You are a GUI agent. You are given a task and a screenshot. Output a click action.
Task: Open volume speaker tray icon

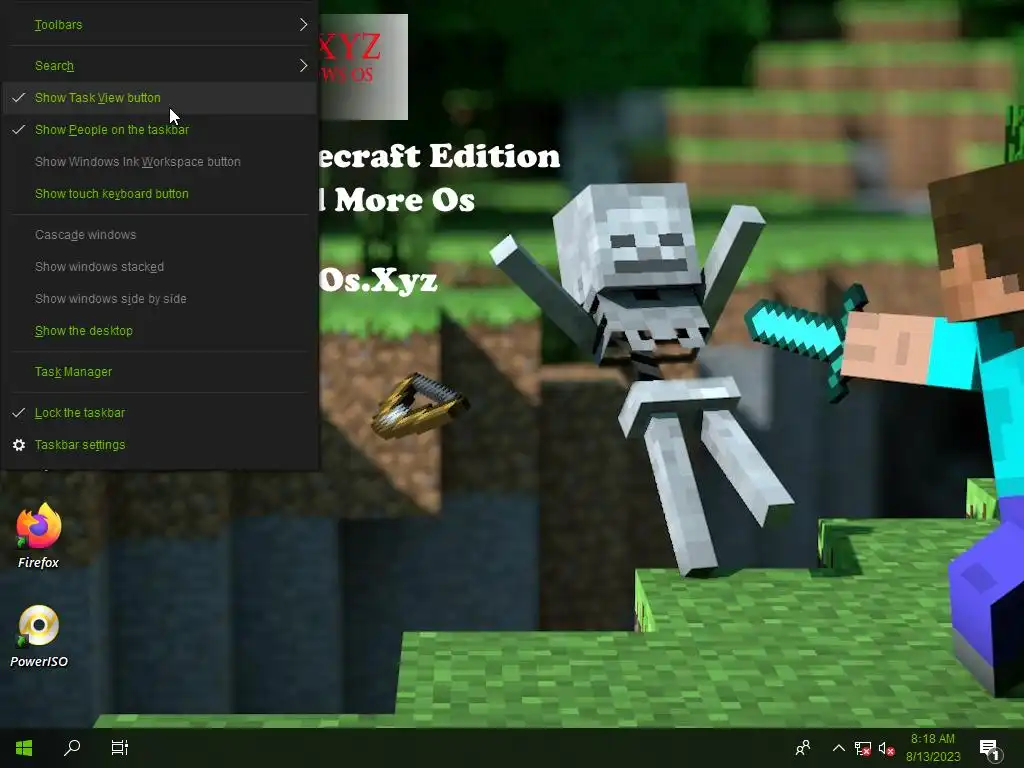pyautogui.click(x=886, y=748)
